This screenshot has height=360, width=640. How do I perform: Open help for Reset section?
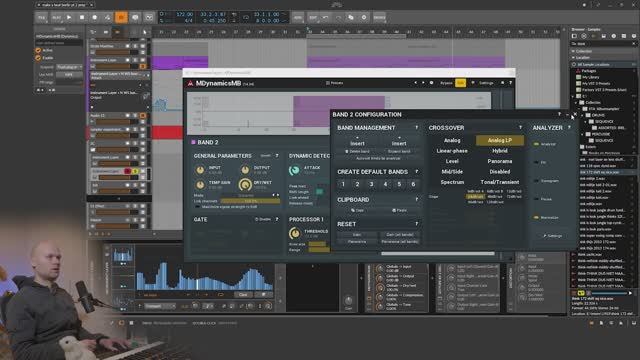[x=417, y=224]
